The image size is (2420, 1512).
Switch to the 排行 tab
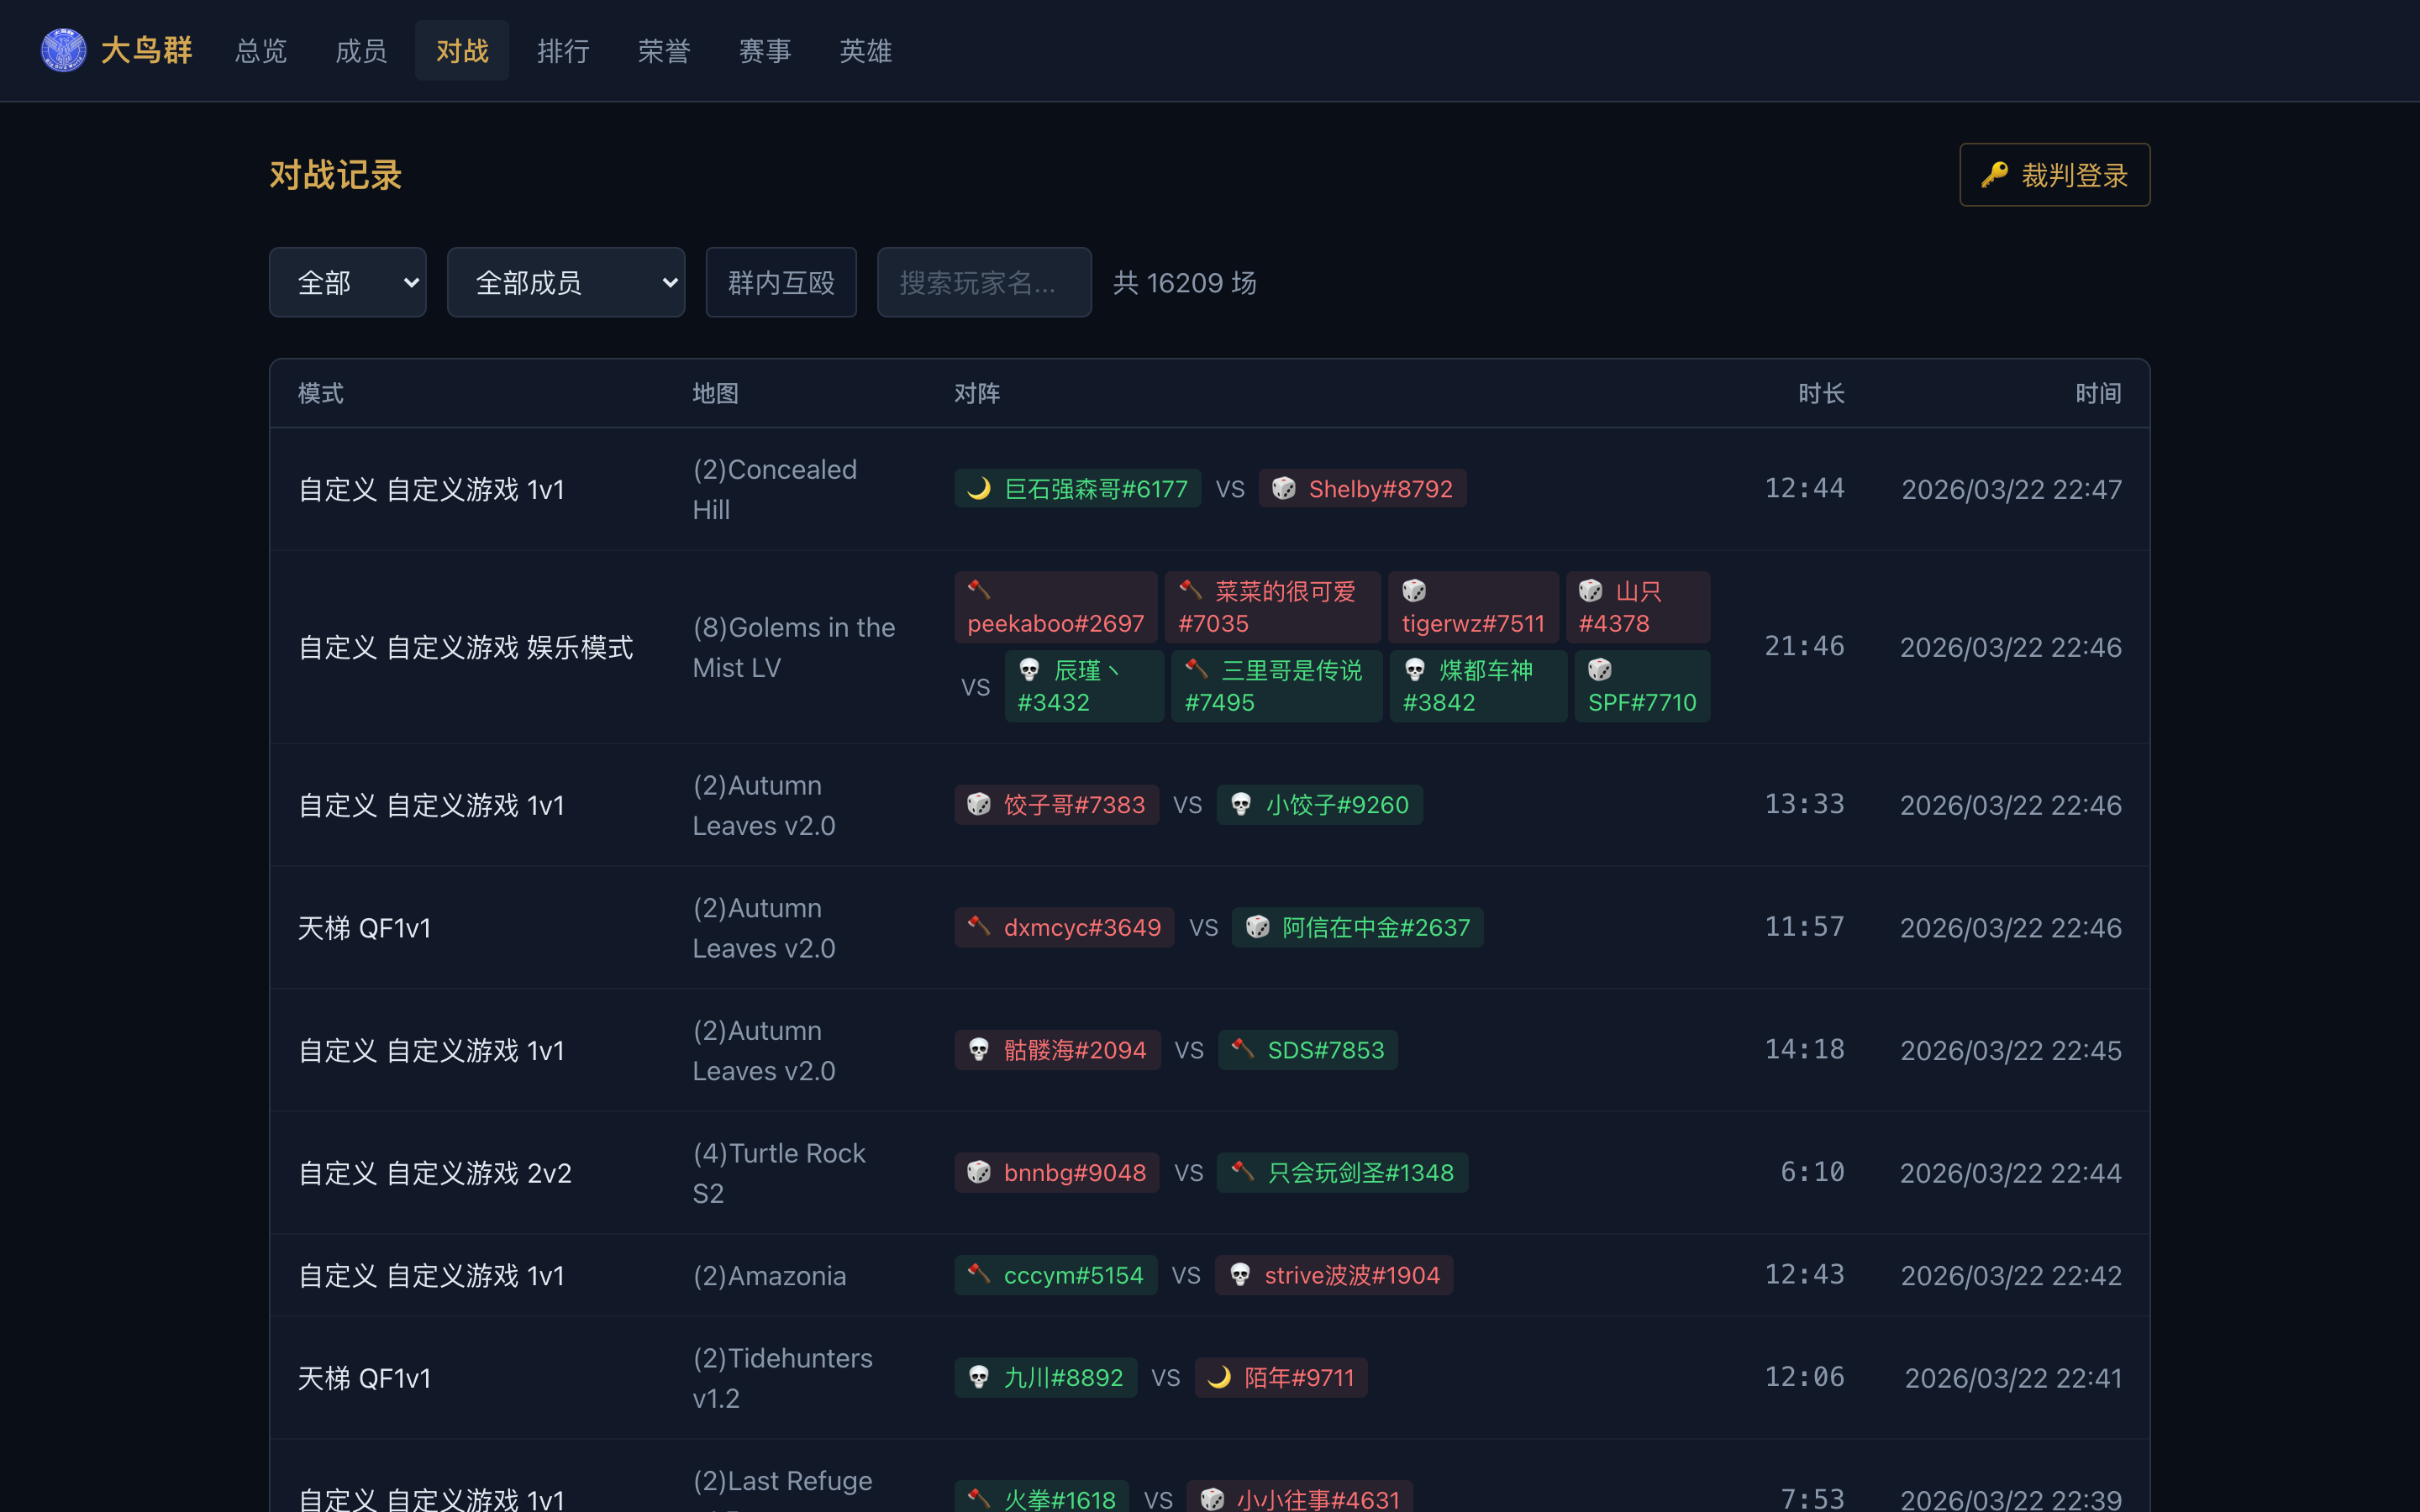(563, 50)
